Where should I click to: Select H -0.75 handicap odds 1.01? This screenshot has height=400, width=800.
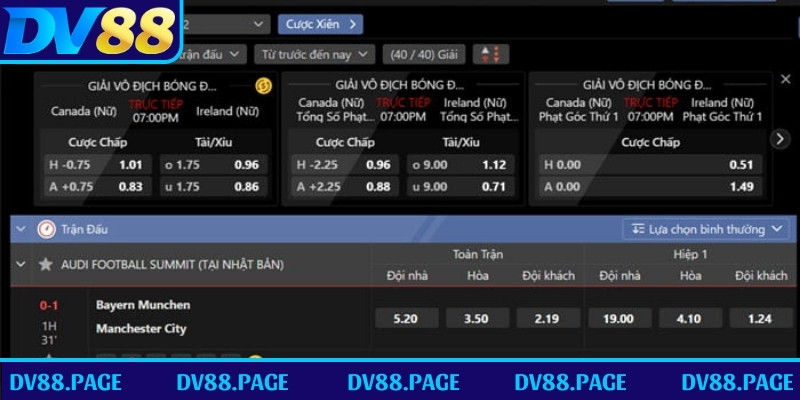[96, 165]
